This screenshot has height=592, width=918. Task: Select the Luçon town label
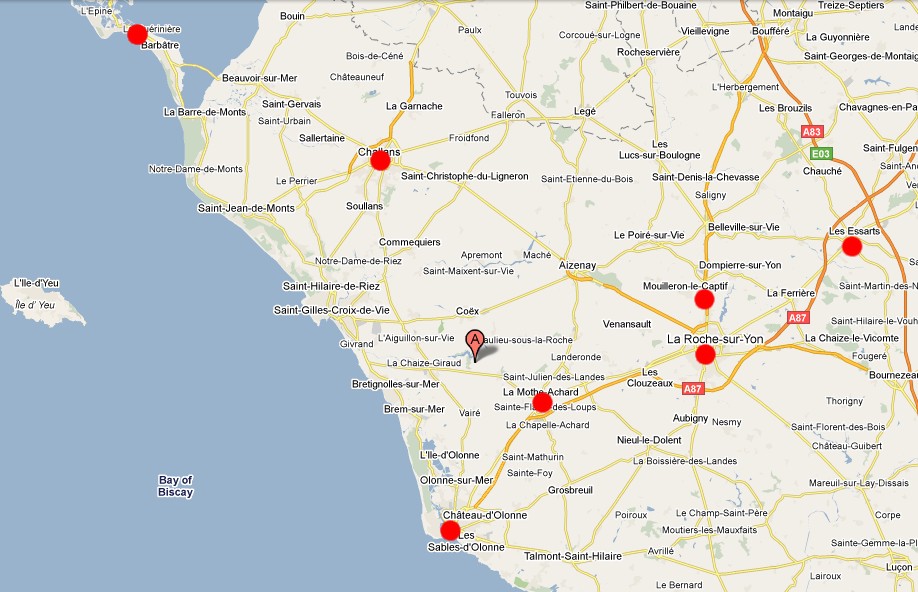click(899, 567)
